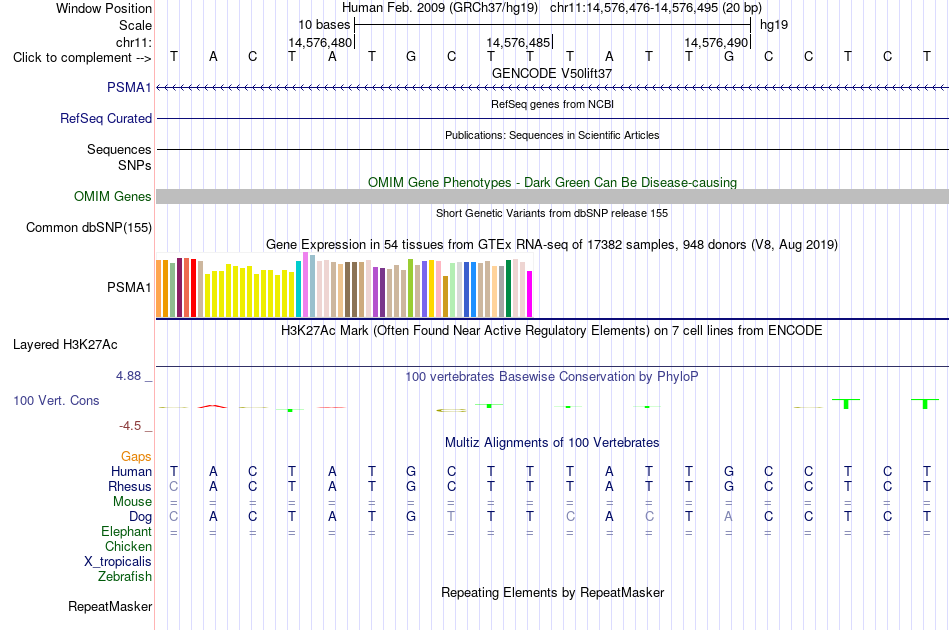The height and width of the screenshot is (630, 950).
Task: Click the Rhesus species alignment label
Action: click(130, 486)
